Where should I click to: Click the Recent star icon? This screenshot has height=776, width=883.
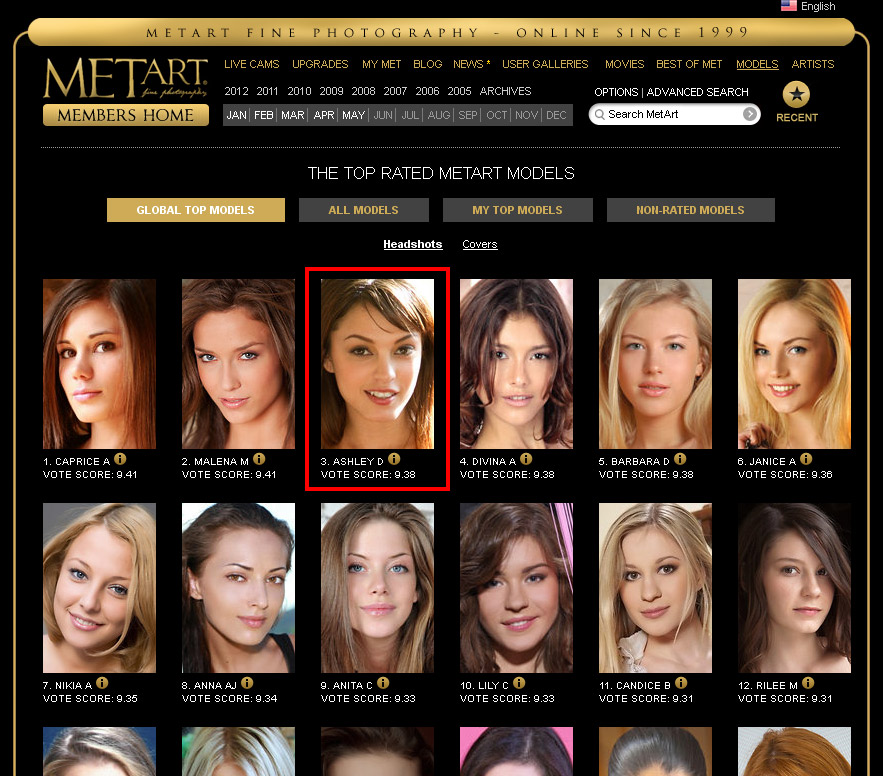(796, 94)
